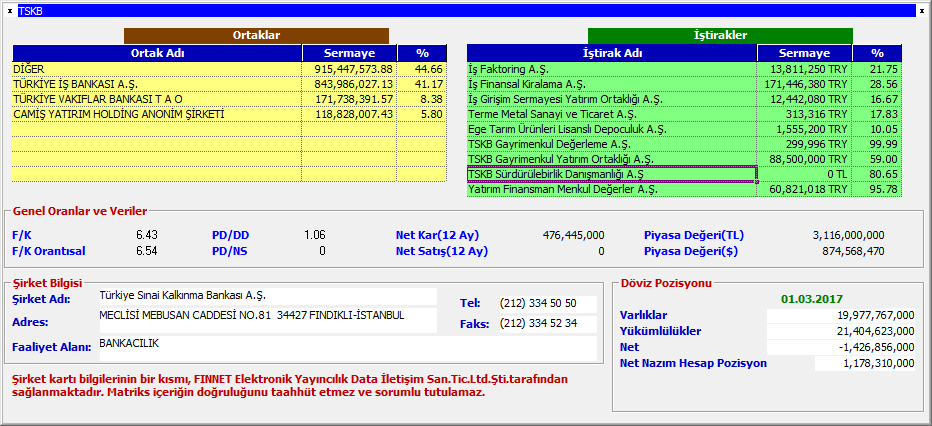Click the close x icon at top-right of TSKB window
Image resolution: width=932 pixels, height=426 pixels.
coord(922,11)
